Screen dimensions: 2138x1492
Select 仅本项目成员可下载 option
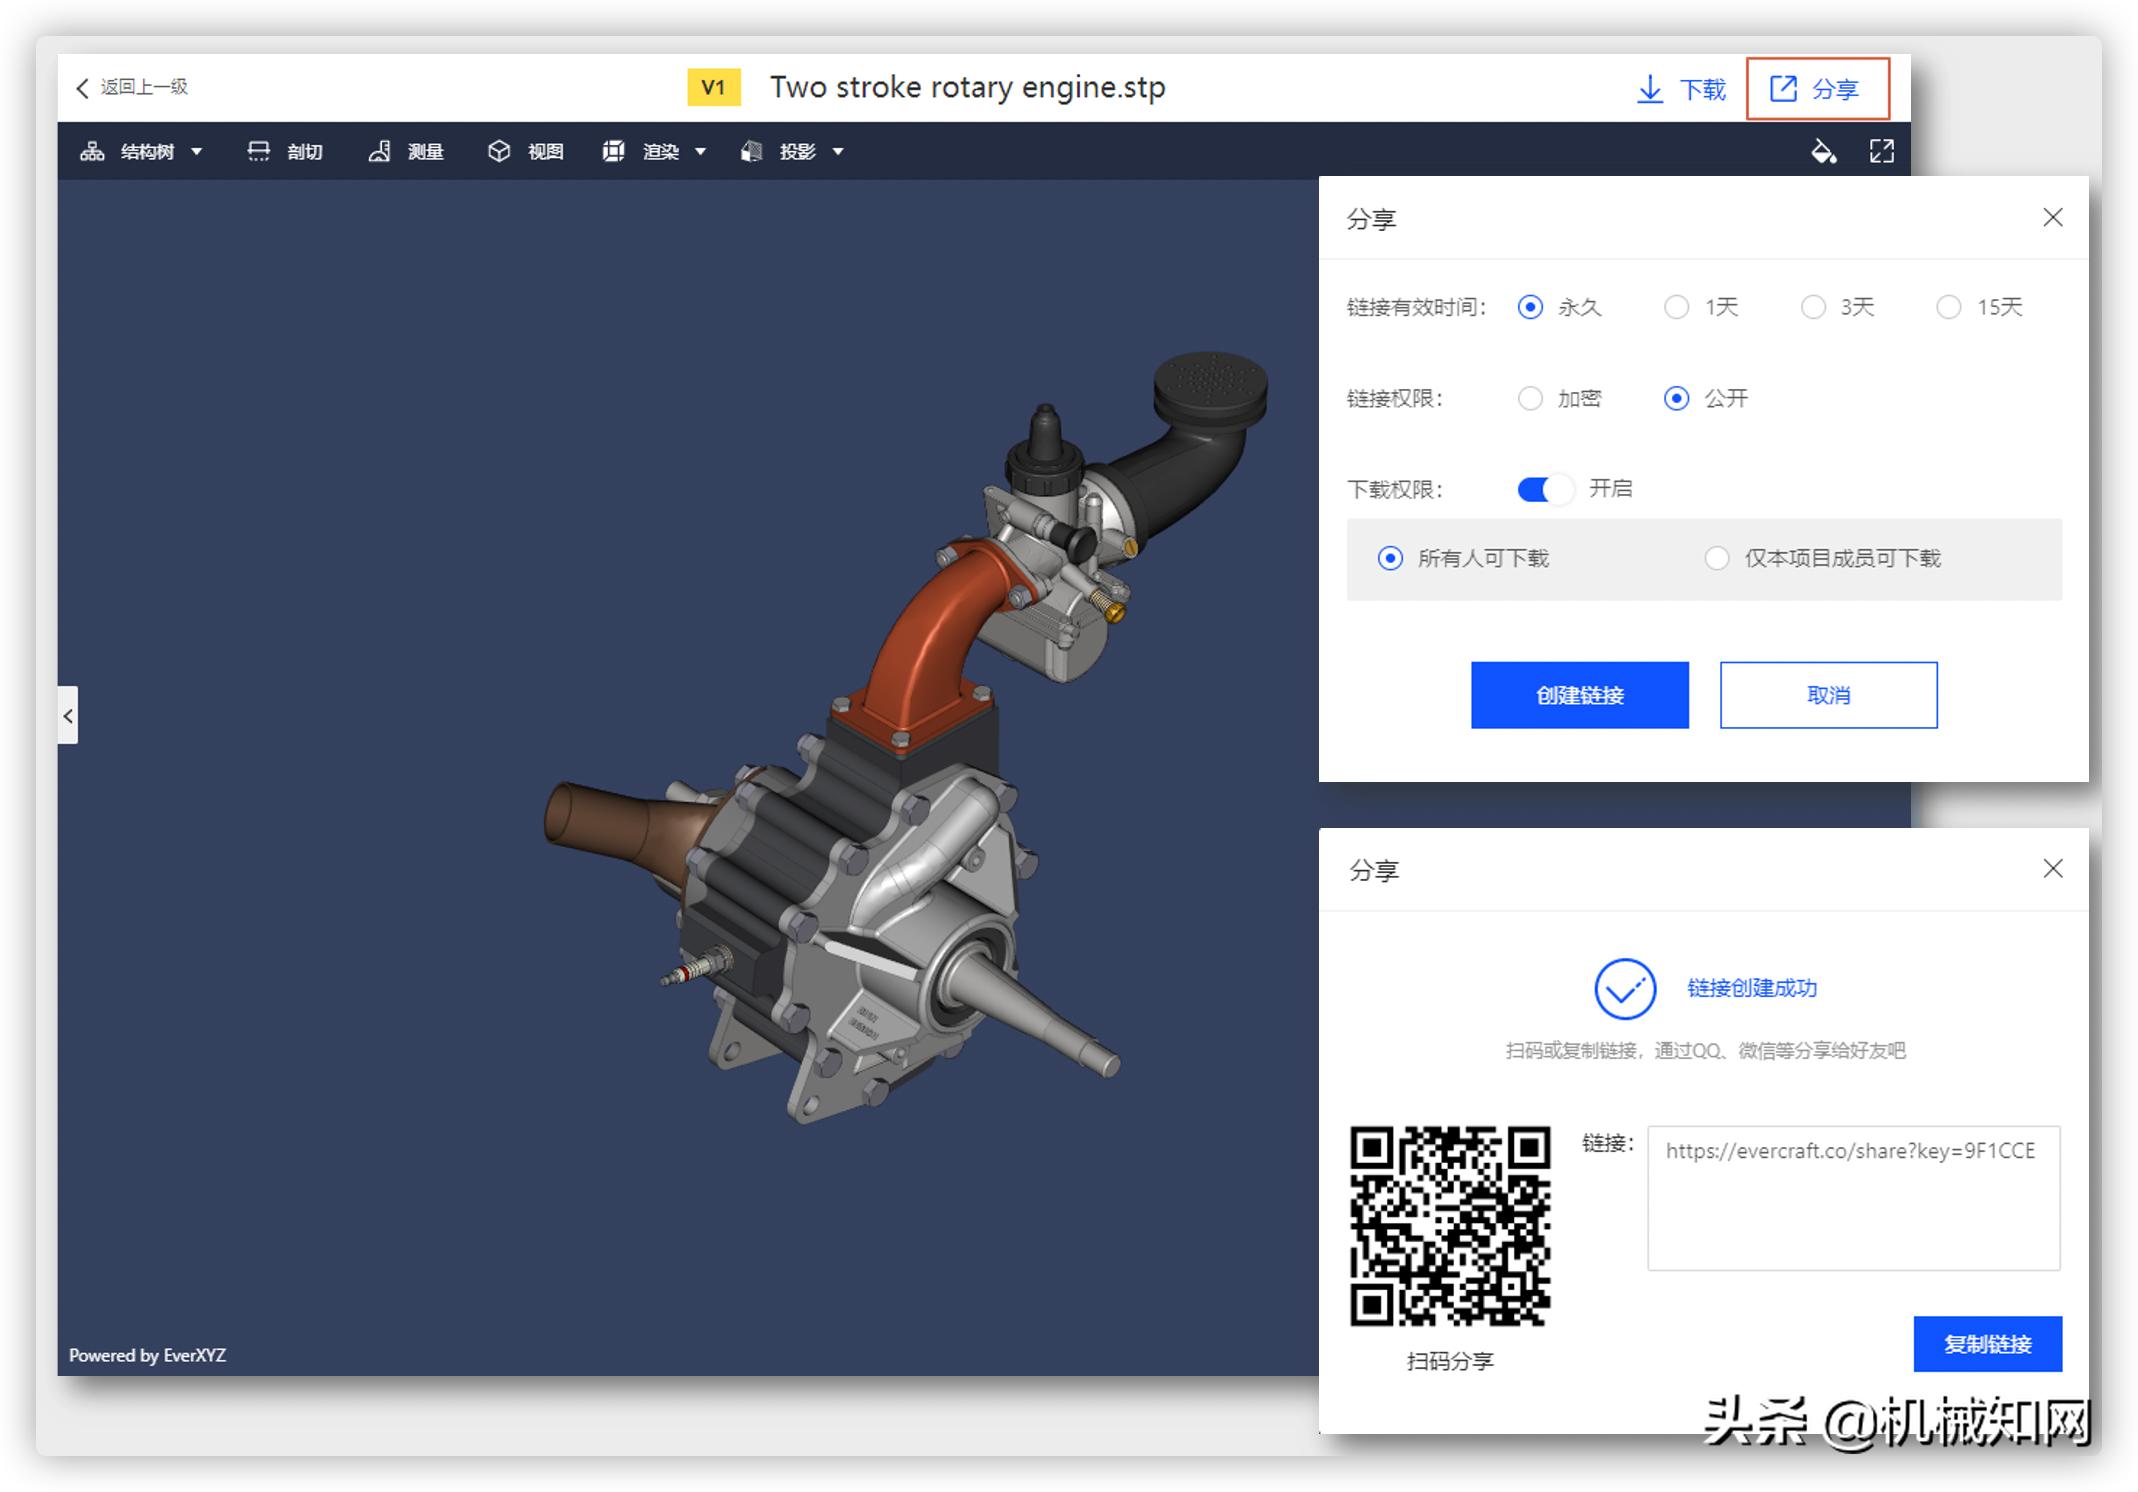tap(1716, 558)
